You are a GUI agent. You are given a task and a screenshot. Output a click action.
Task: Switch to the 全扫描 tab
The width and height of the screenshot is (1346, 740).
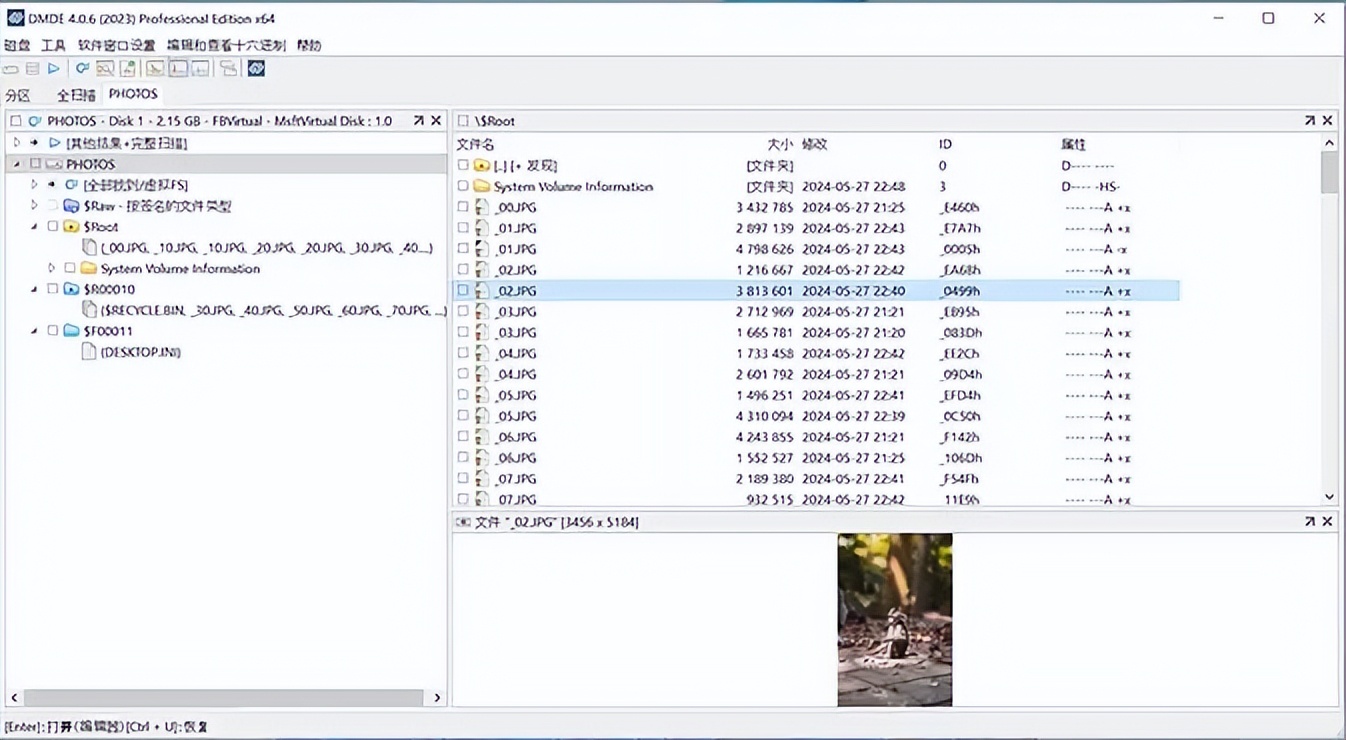76,95
